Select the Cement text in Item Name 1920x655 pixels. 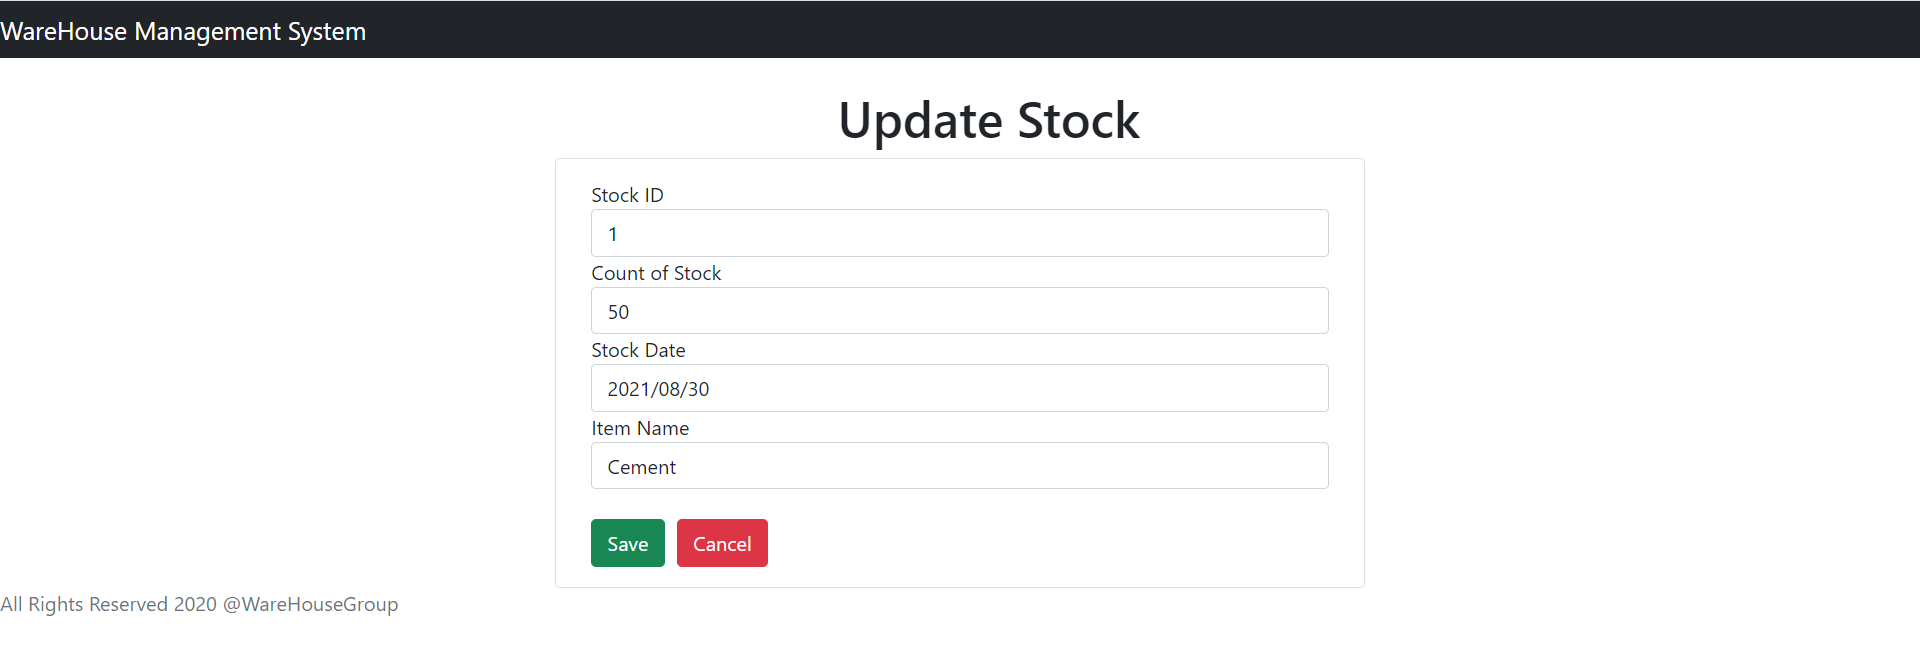coord(641,466)
